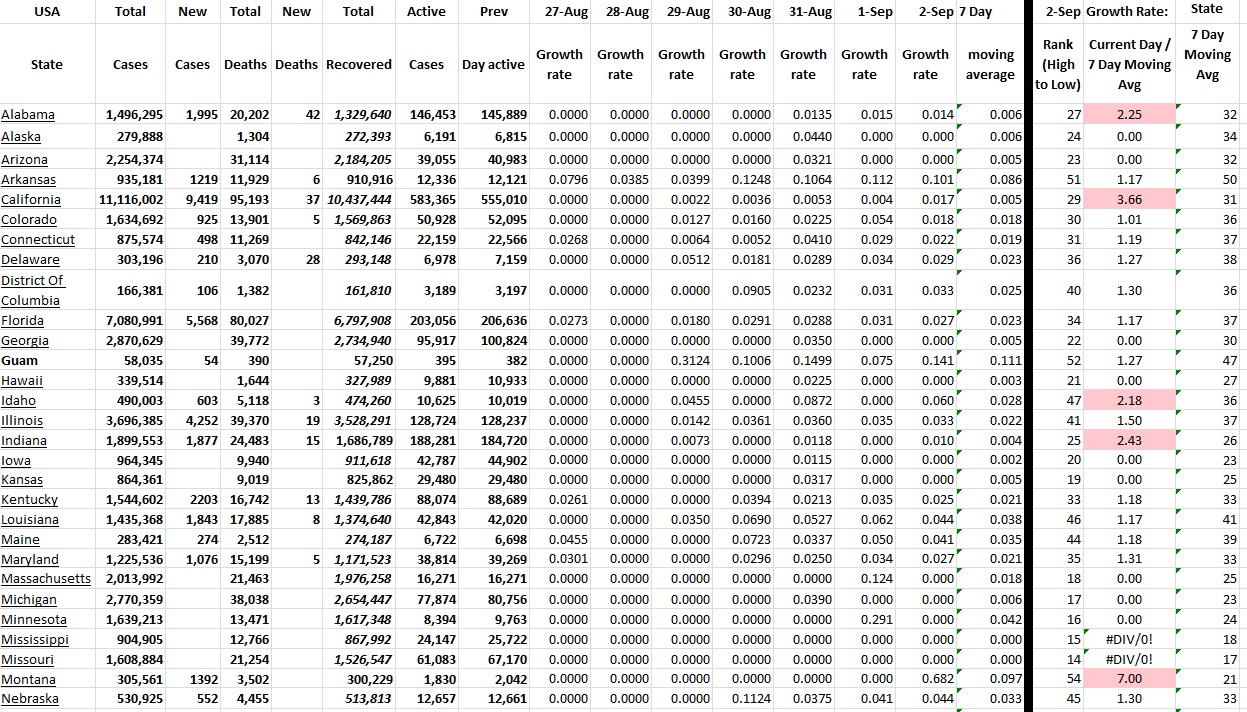Open the Alabama state link
This screenshot has width=1247, height=712.
(28, 115)
